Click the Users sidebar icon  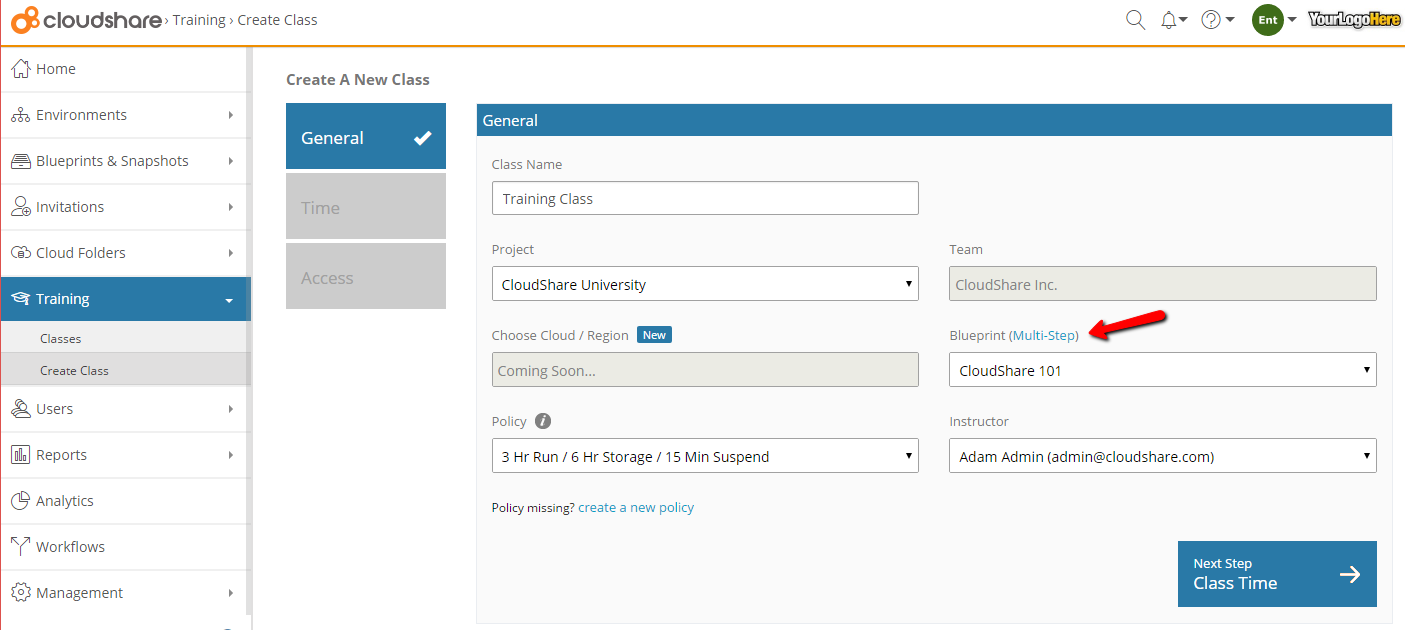click(x=20, y=409)
